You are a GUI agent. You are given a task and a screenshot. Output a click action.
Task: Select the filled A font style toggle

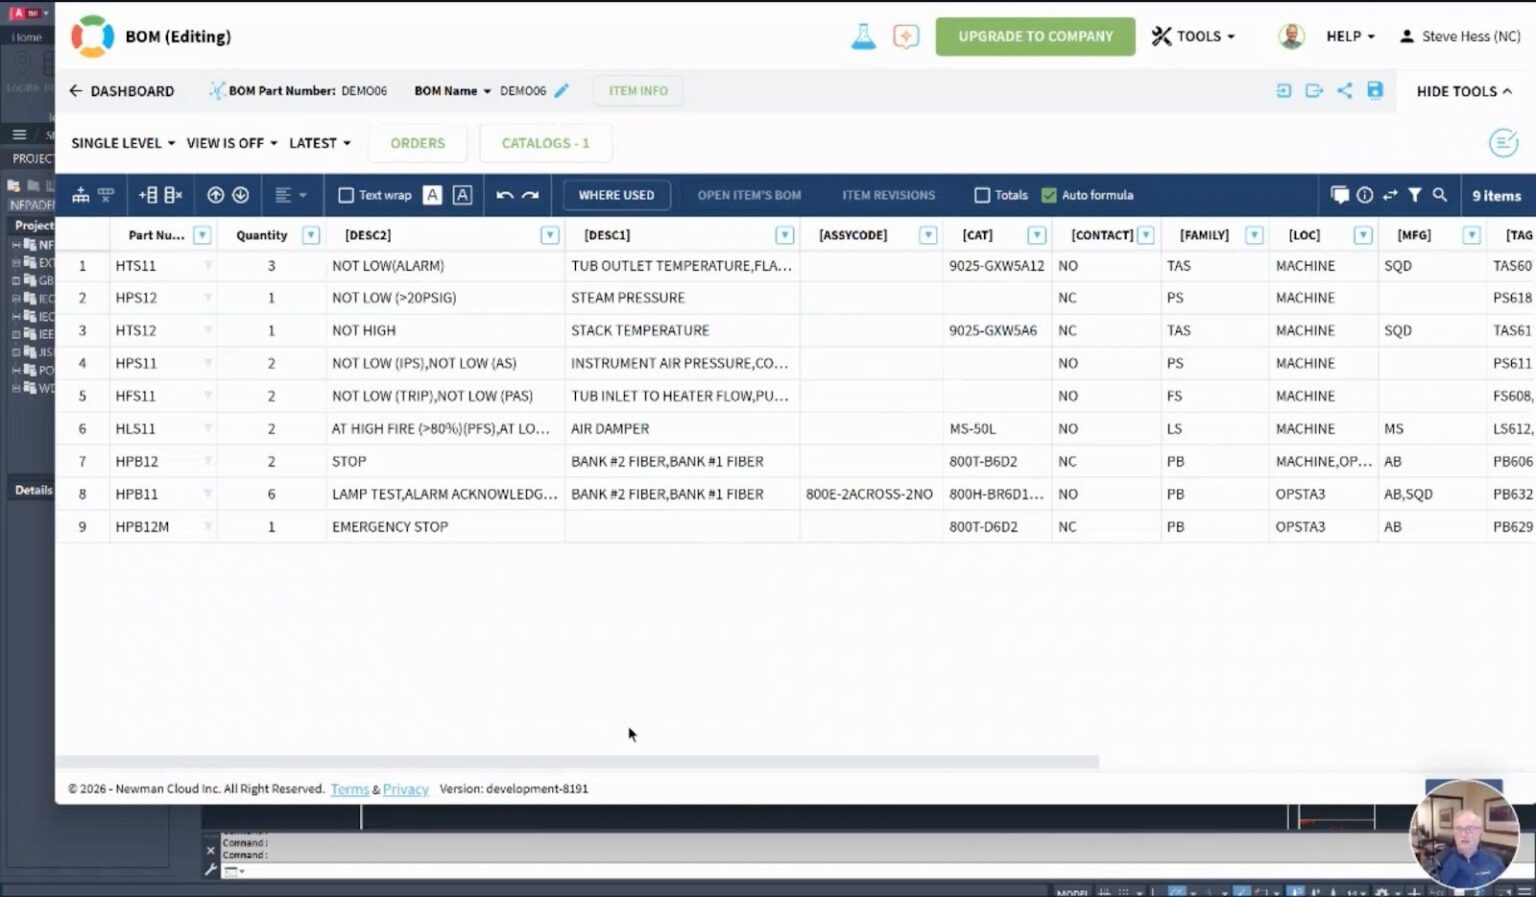coord(432,195)
